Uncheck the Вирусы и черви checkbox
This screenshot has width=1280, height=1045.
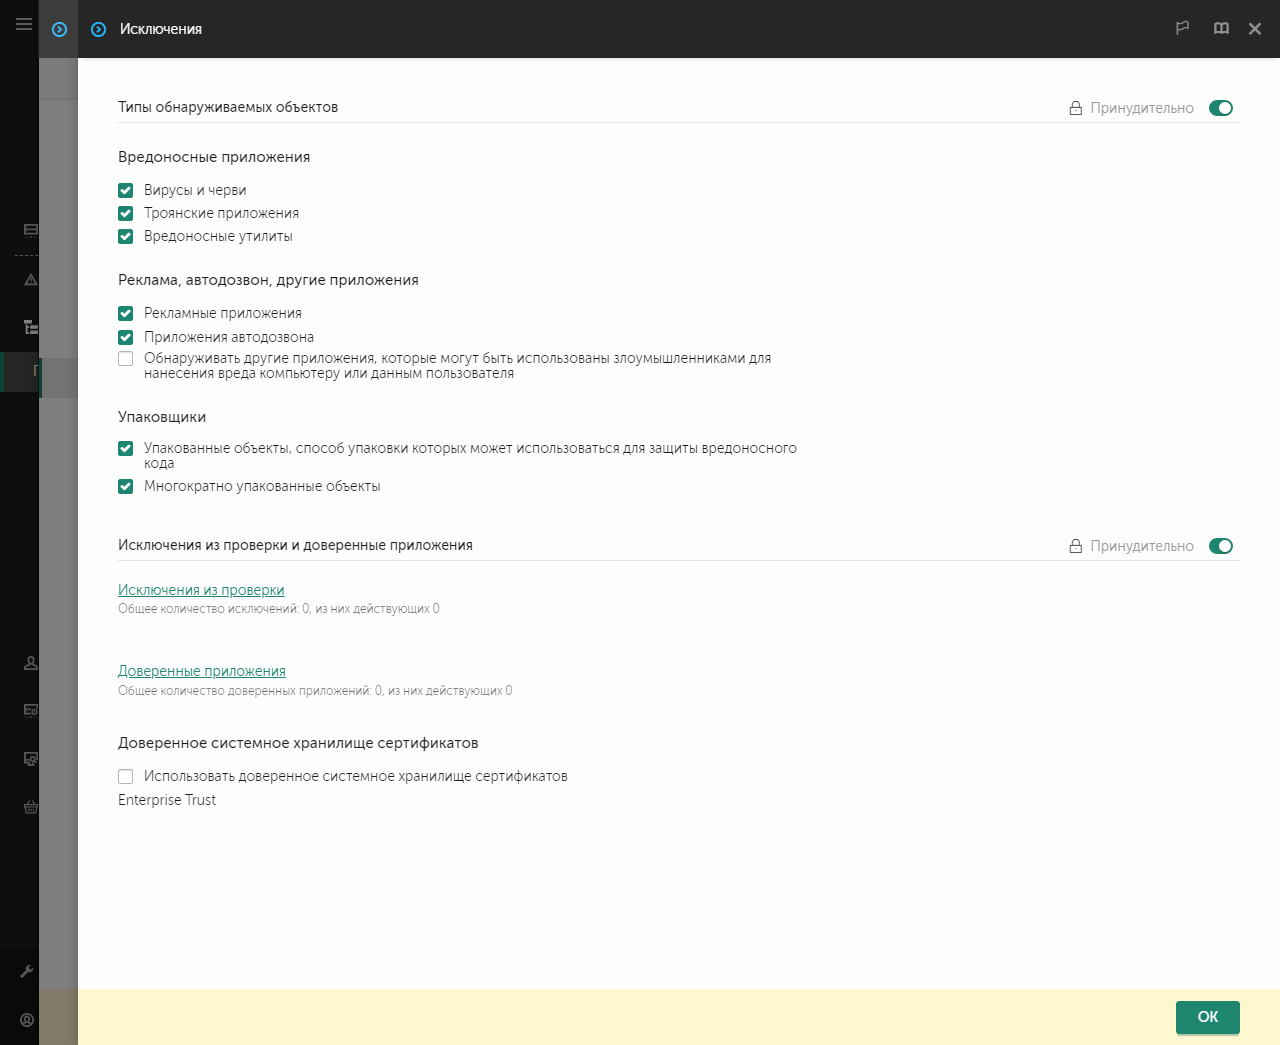point(126,190)
